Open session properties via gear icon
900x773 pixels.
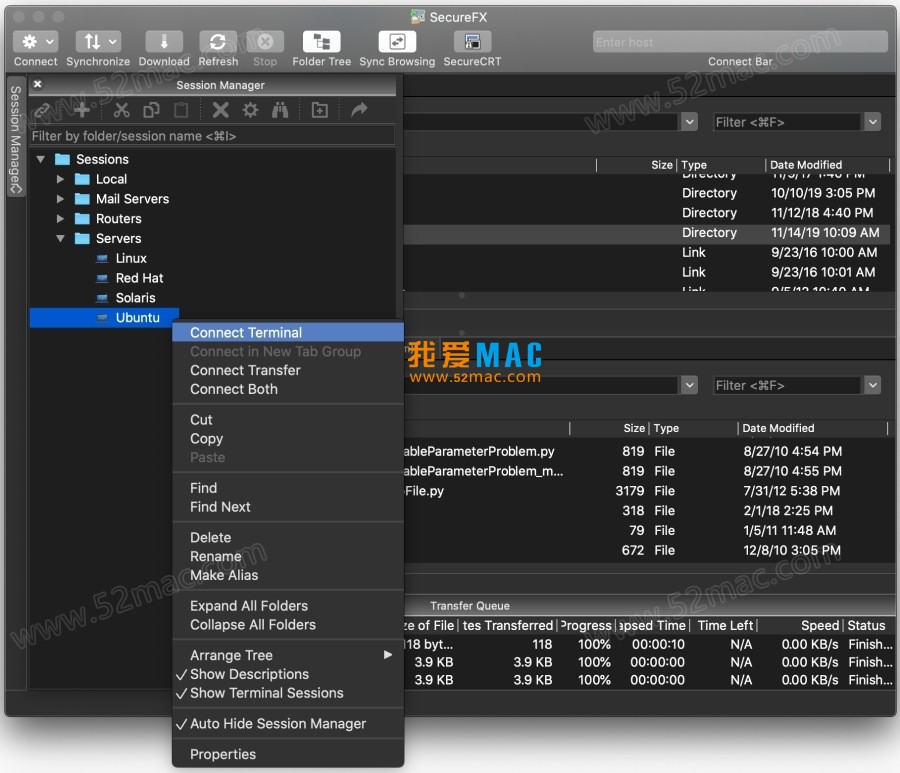click(x=250, y=110)
